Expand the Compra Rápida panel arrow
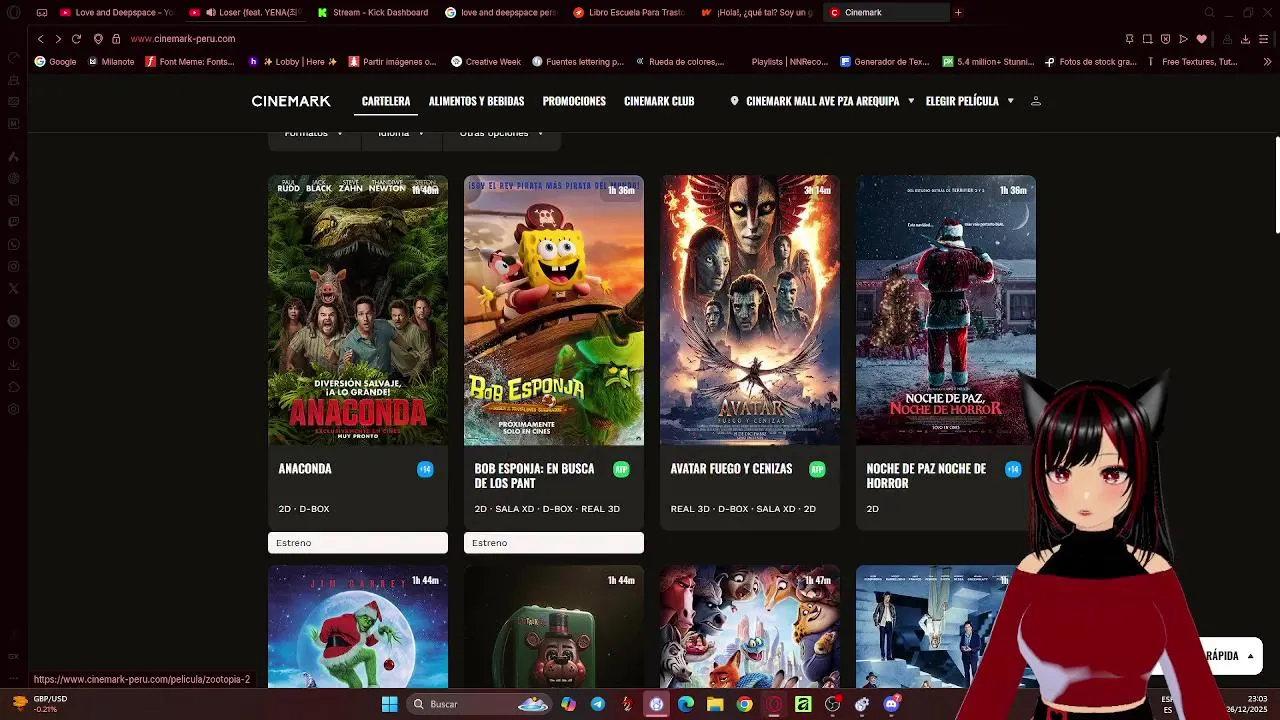The height and width of the screenshot is (720, 1280). 1250,656
